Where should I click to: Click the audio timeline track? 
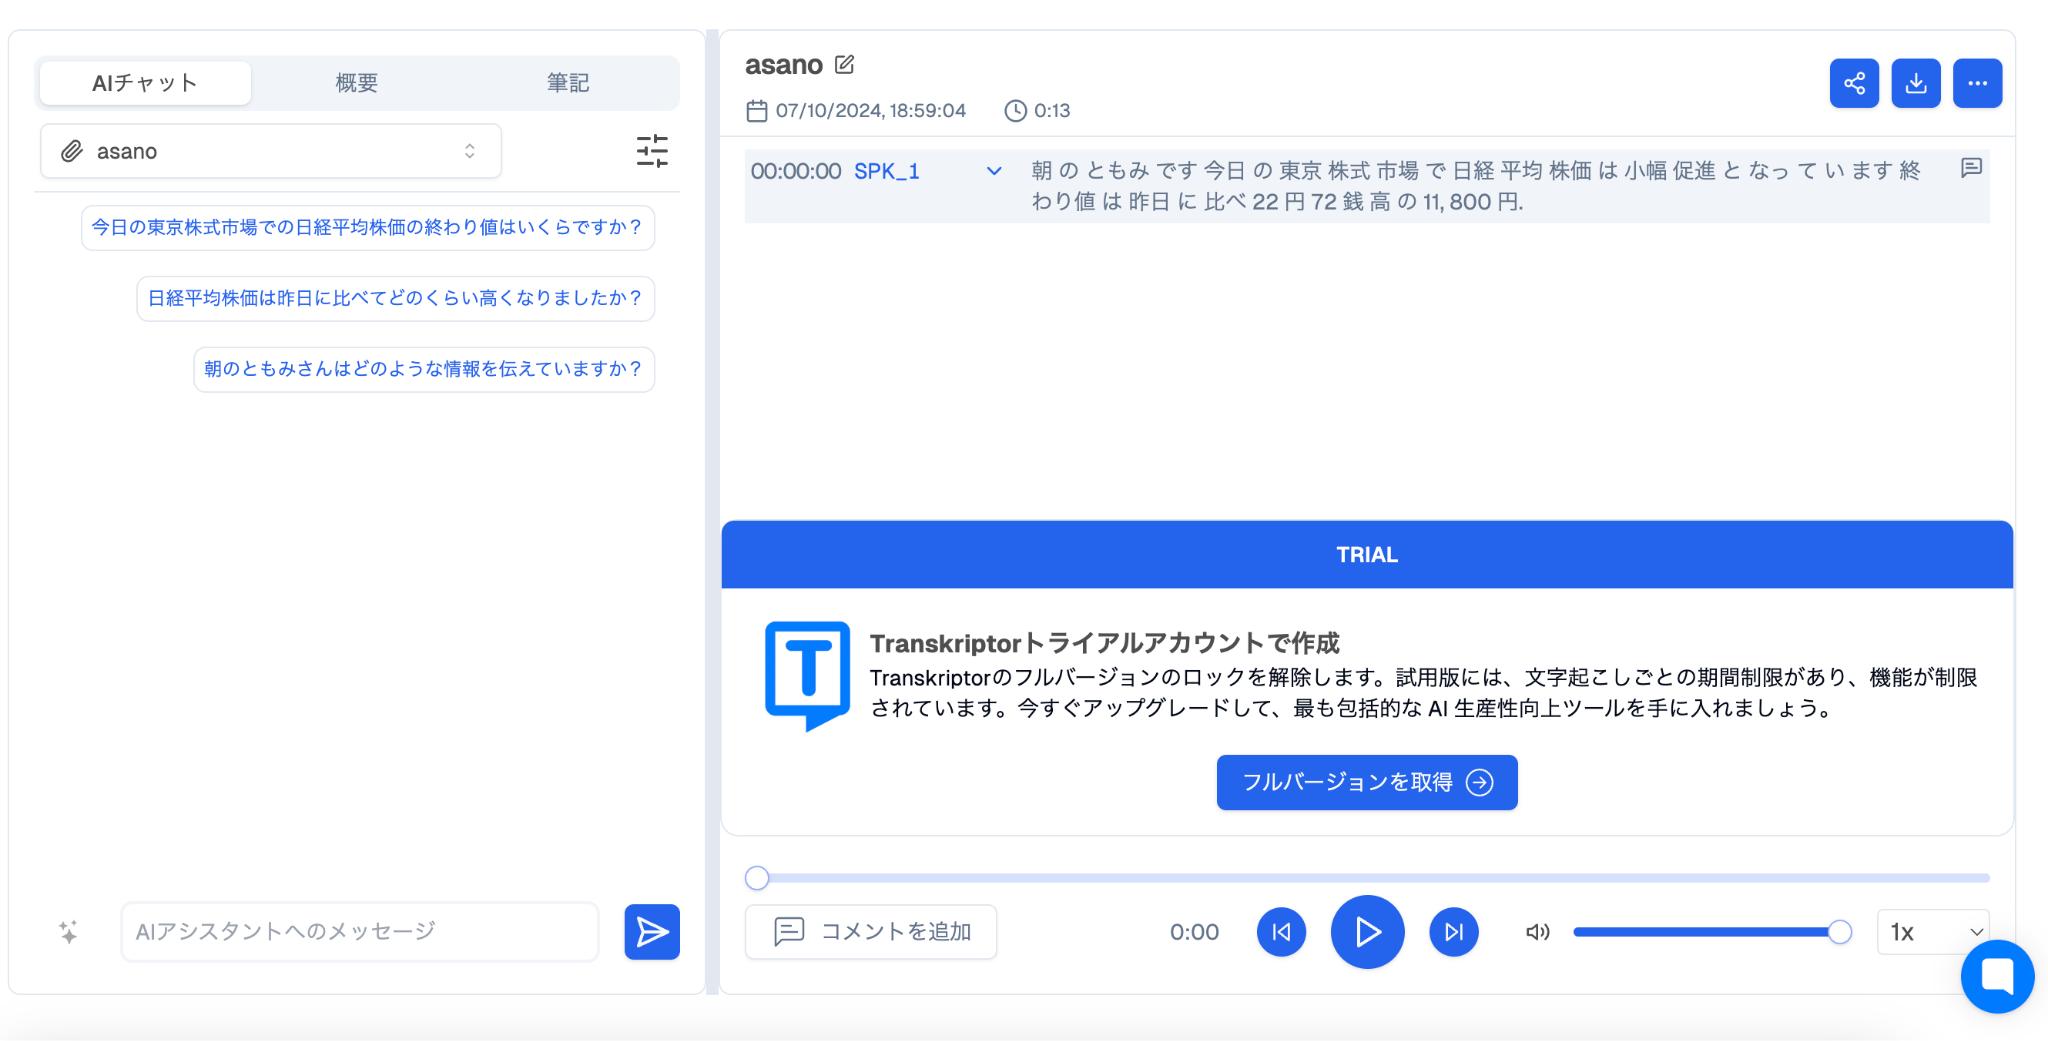point(1368,878)
